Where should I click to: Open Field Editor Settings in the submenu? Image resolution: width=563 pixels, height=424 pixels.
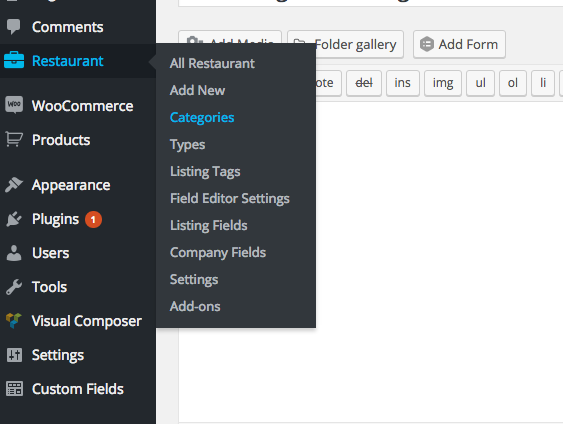[230, 199]
